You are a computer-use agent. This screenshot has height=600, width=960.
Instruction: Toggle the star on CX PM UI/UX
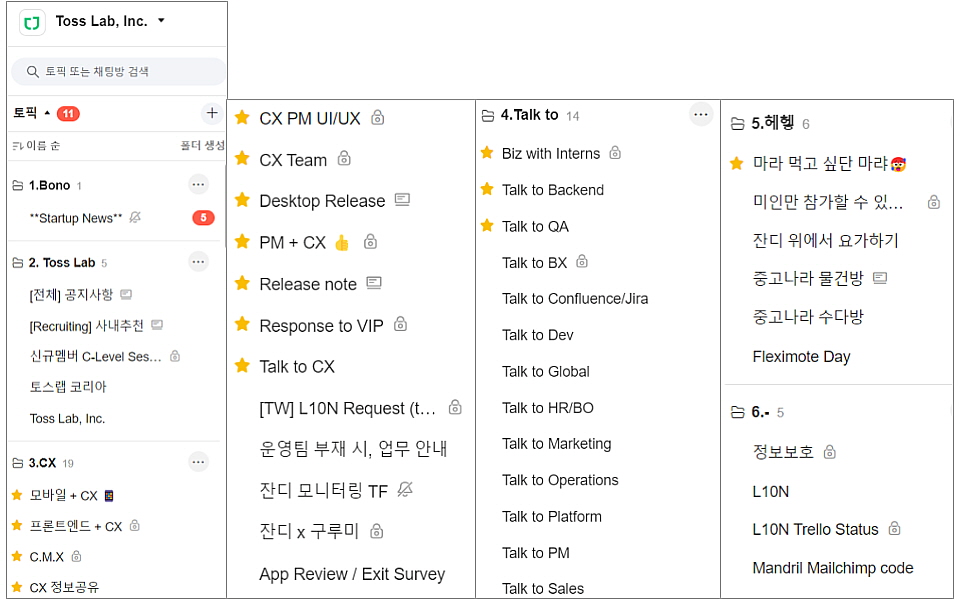pyautogui.click(x=242, y=118)
